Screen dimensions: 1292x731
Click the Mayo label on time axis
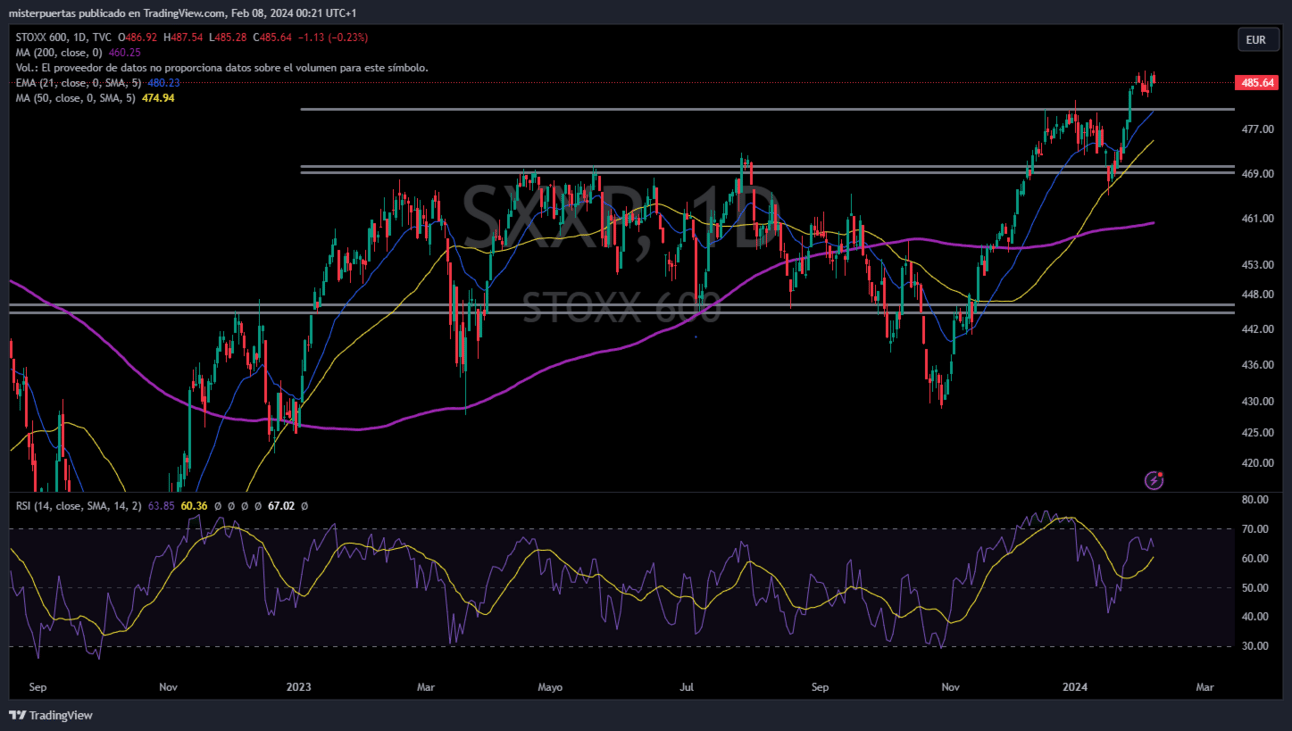coord(550,687)
